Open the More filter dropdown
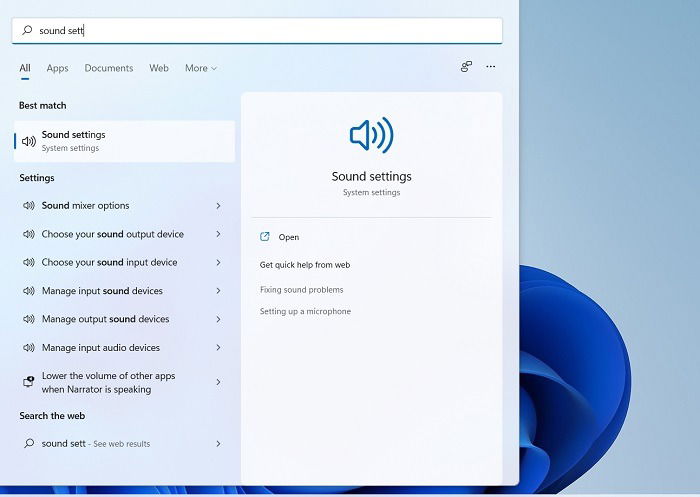Image resolution: width=700 pixels, height=497 pixels. tap(201, 68)
